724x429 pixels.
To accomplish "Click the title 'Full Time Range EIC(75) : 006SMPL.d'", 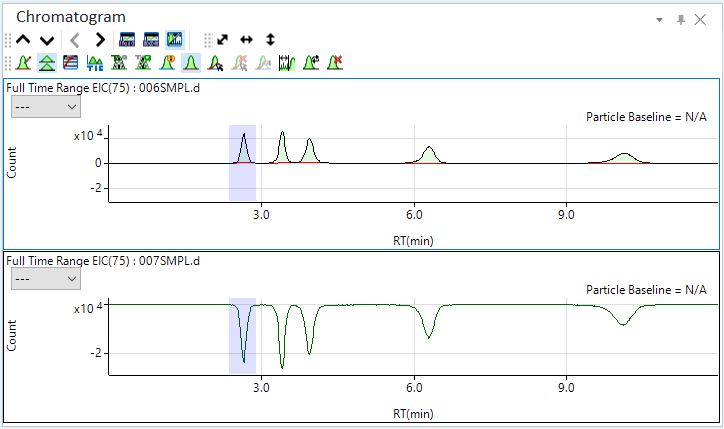I will click(103, 88).
